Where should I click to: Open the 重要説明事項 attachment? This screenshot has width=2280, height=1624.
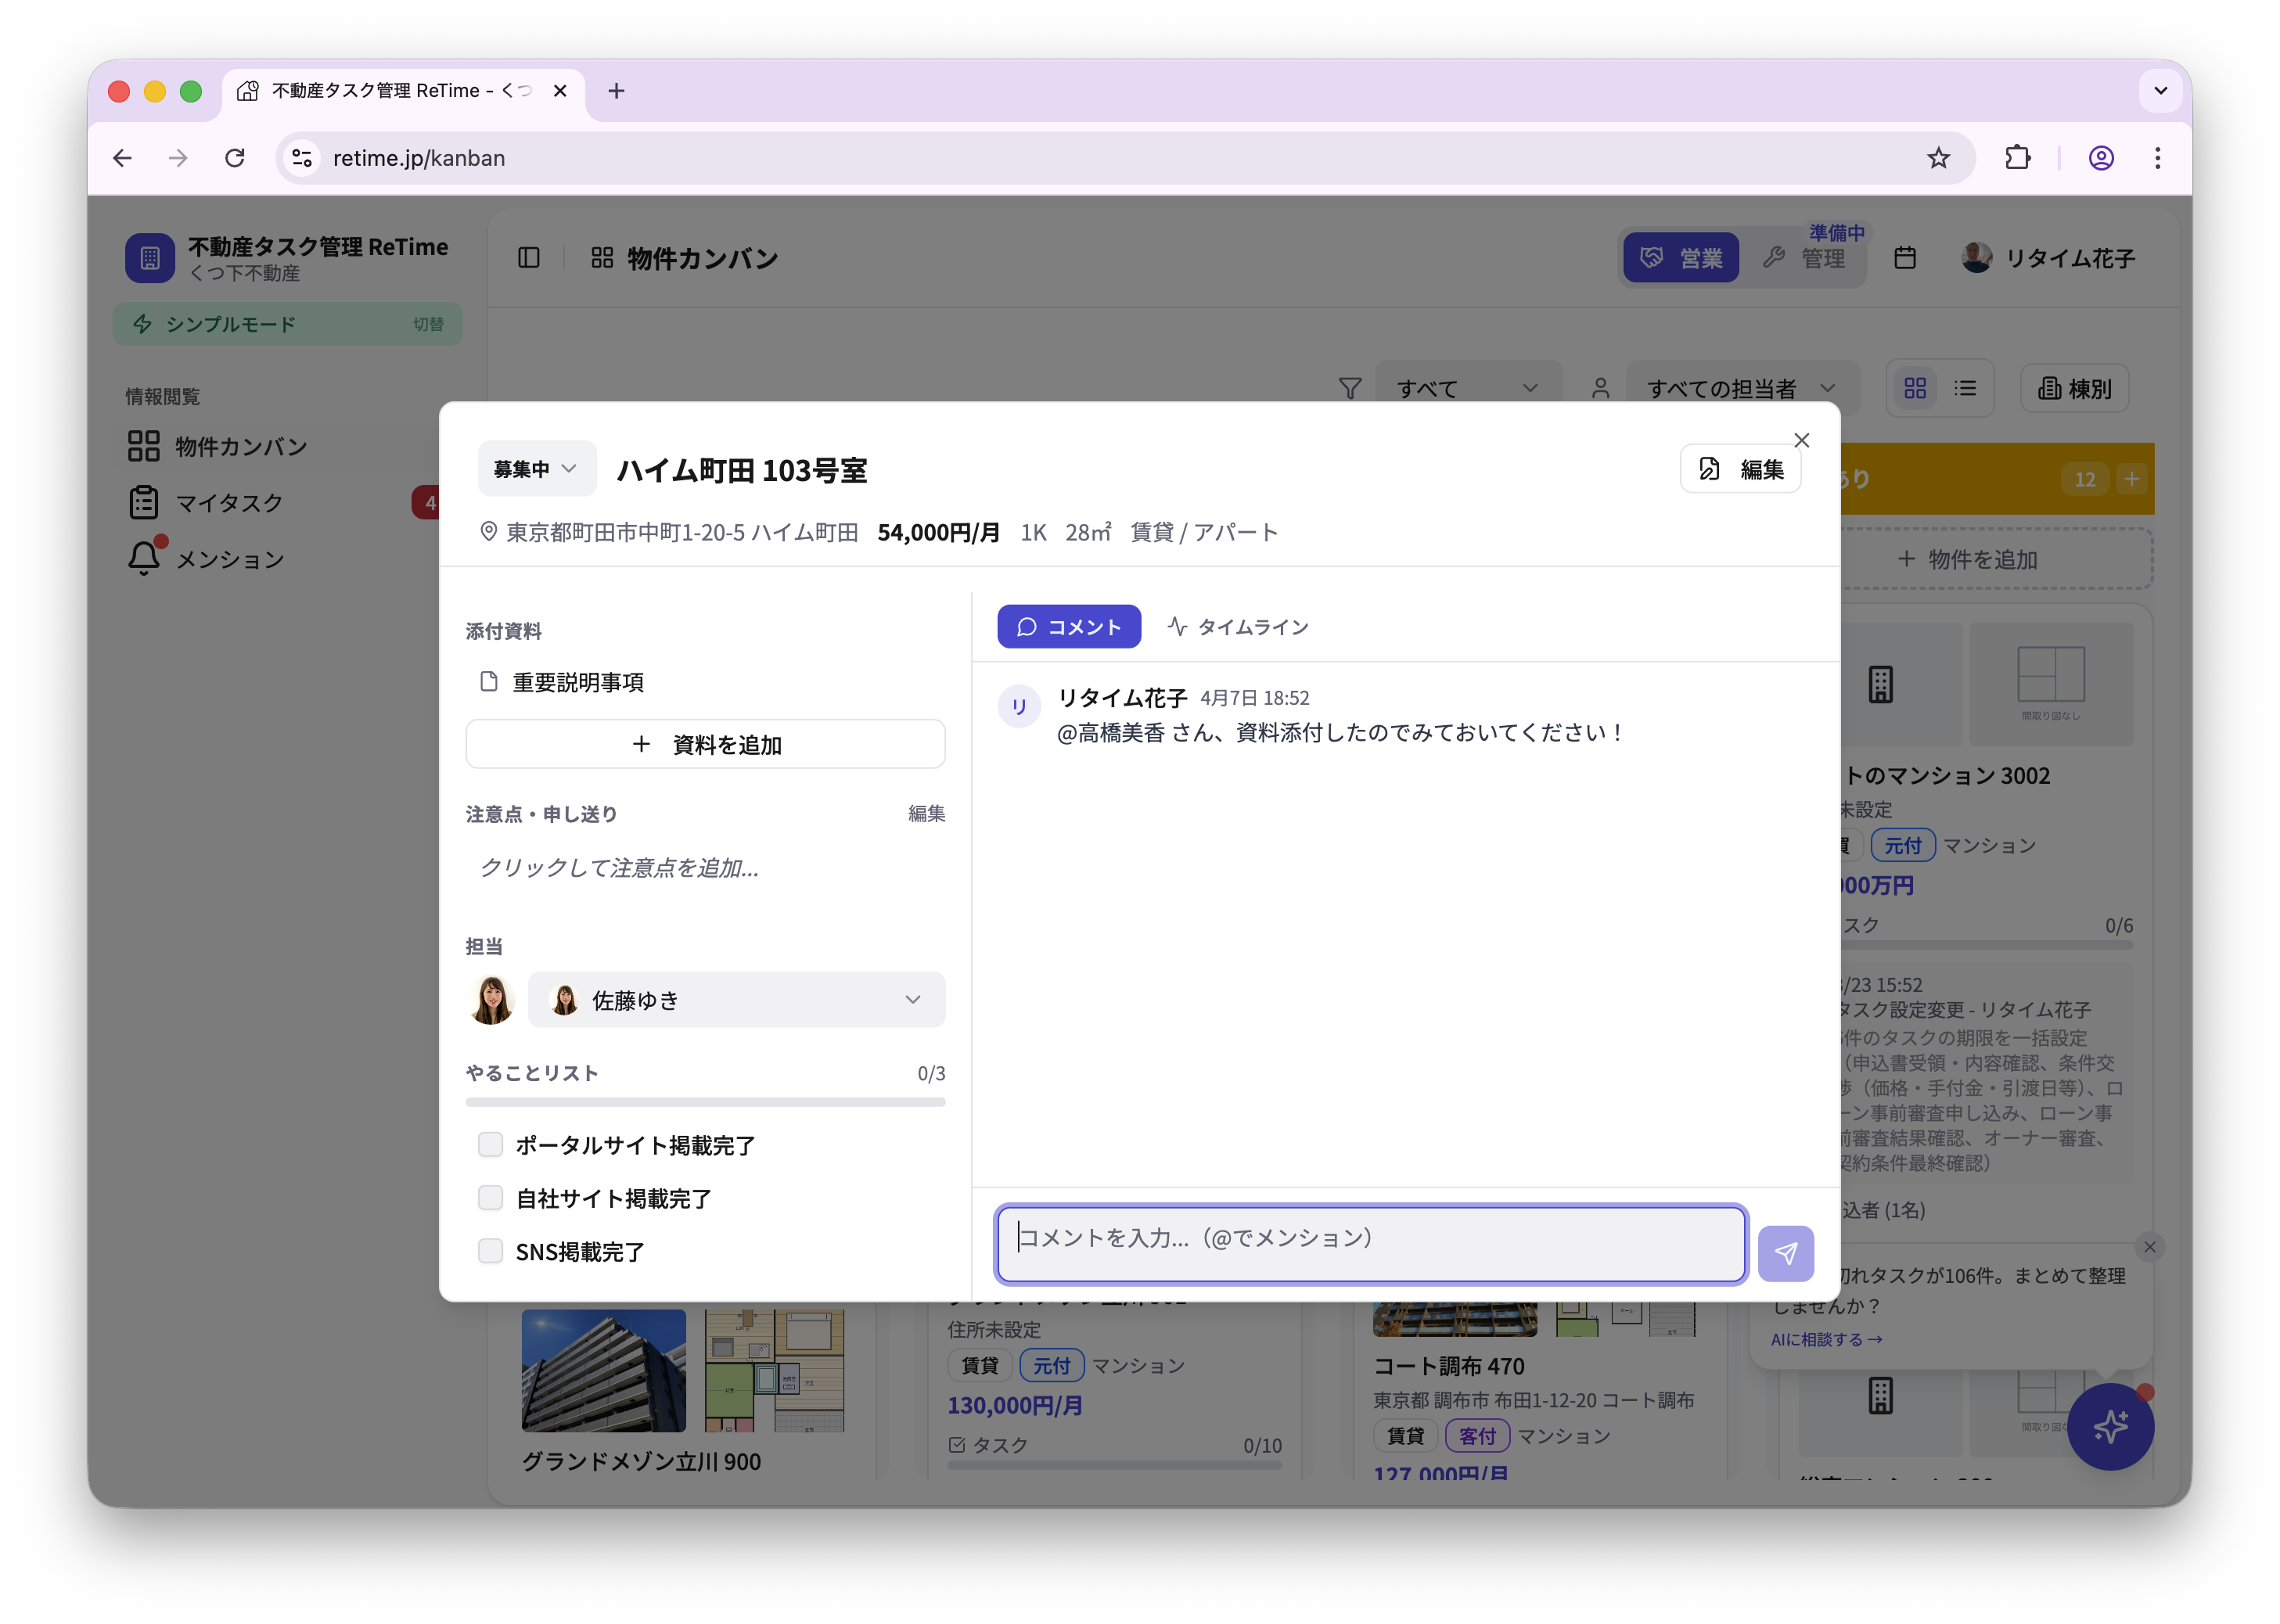562,682
